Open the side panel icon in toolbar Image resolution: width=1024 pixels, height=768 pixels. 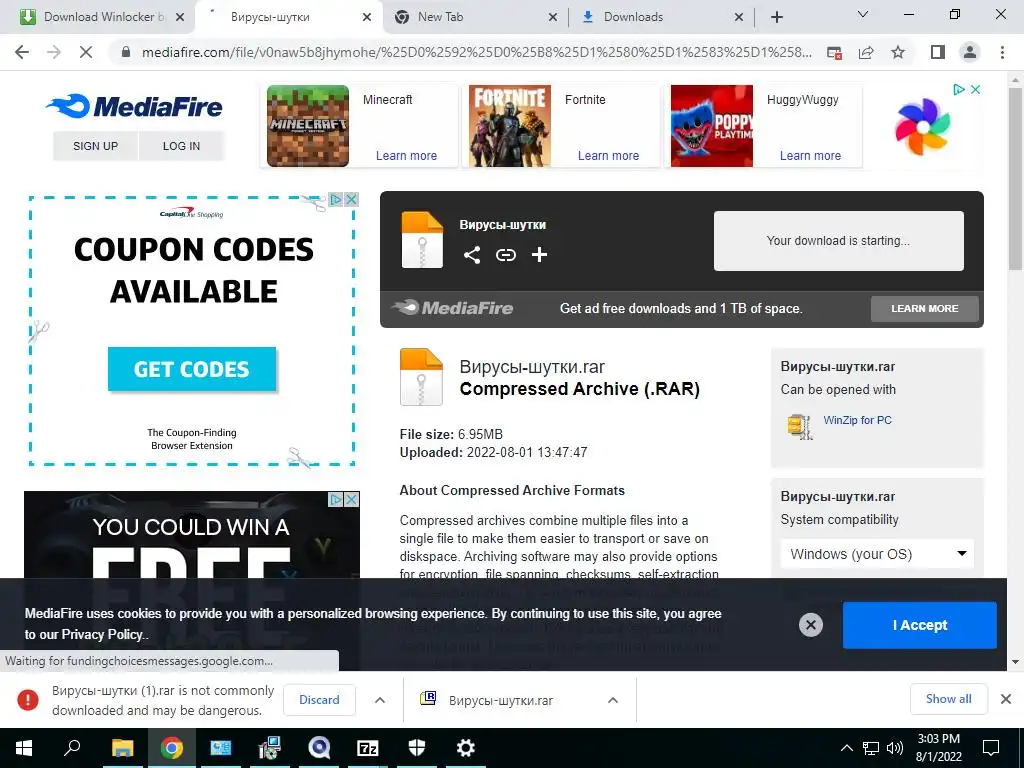(938, 52)
